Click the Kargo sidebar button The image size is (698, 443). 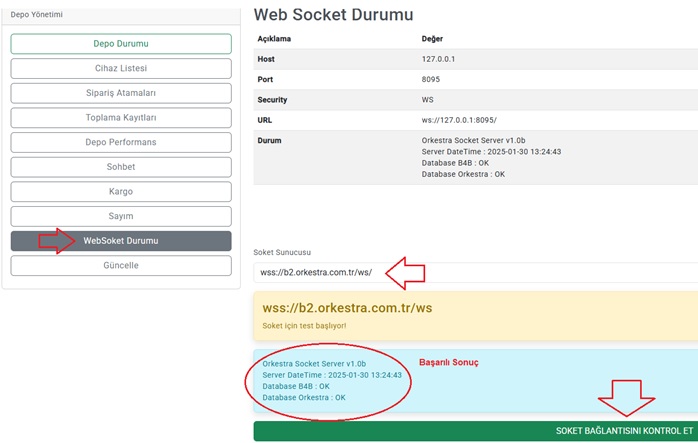[121, 191]
